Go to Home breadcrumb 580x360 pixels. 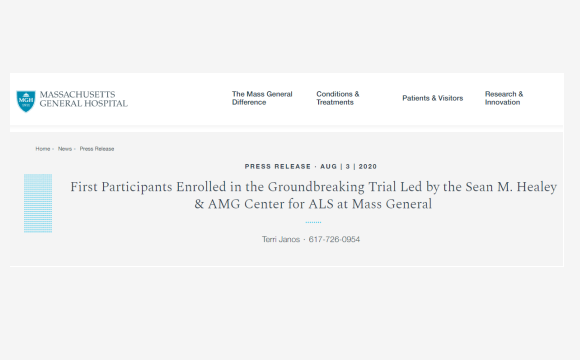43,149
